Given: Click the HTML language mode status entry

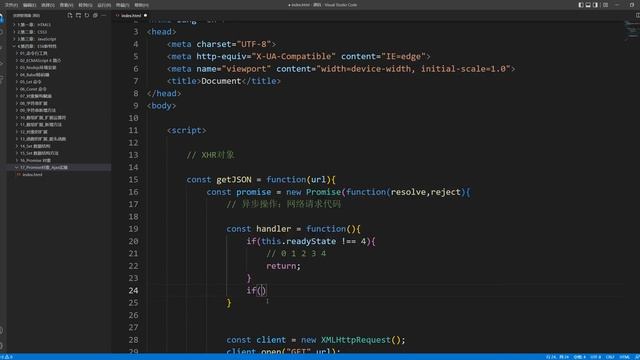Looking at the screenshot, I should pos(624,357).
